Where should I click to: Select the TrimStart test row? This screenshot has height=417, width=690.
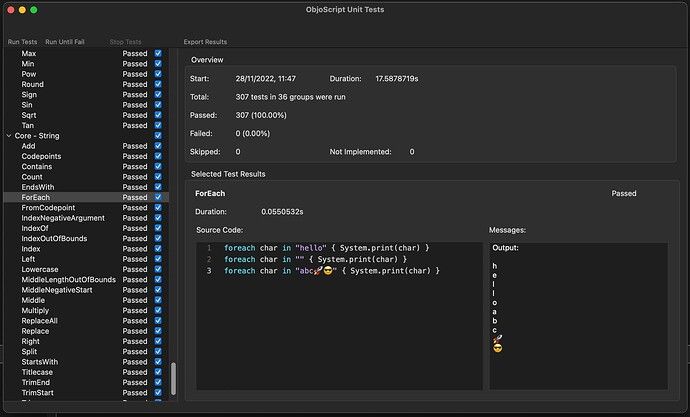[86, 393]
